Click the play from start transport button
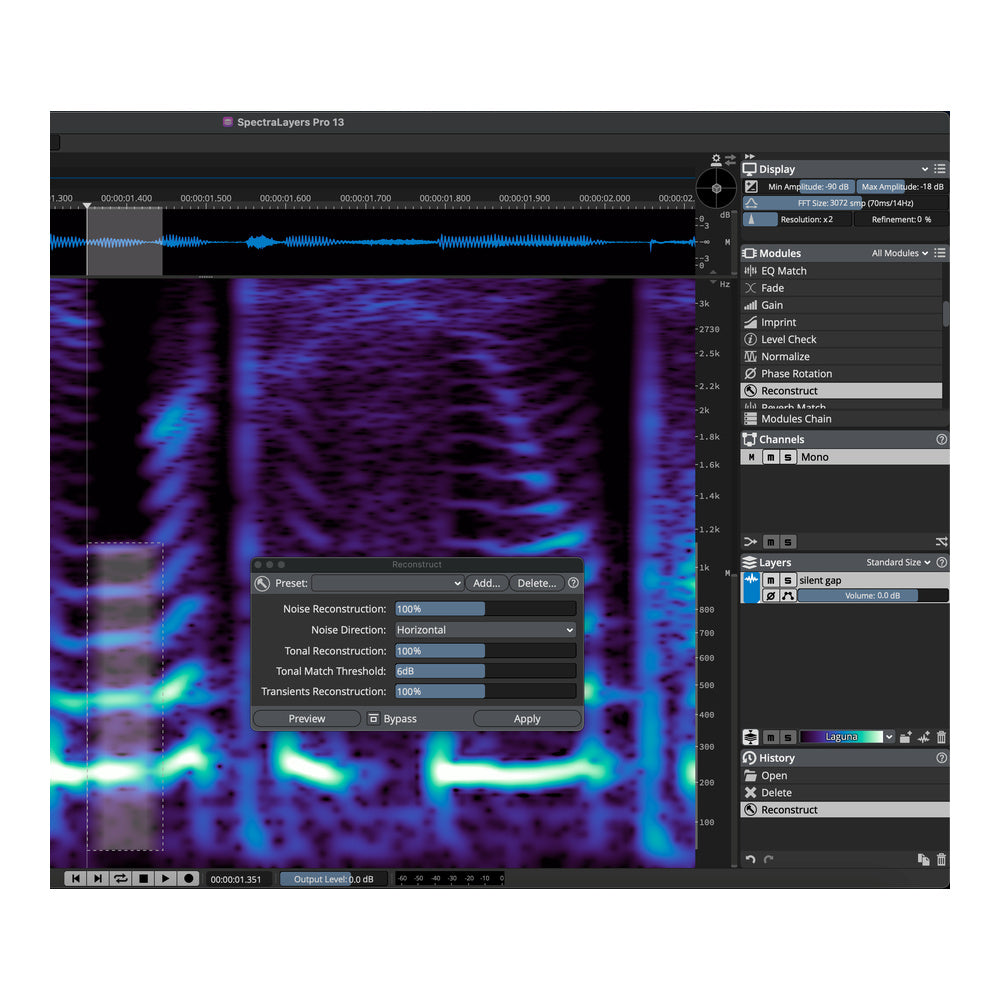 pyautogui.click(x=98, y=879)
